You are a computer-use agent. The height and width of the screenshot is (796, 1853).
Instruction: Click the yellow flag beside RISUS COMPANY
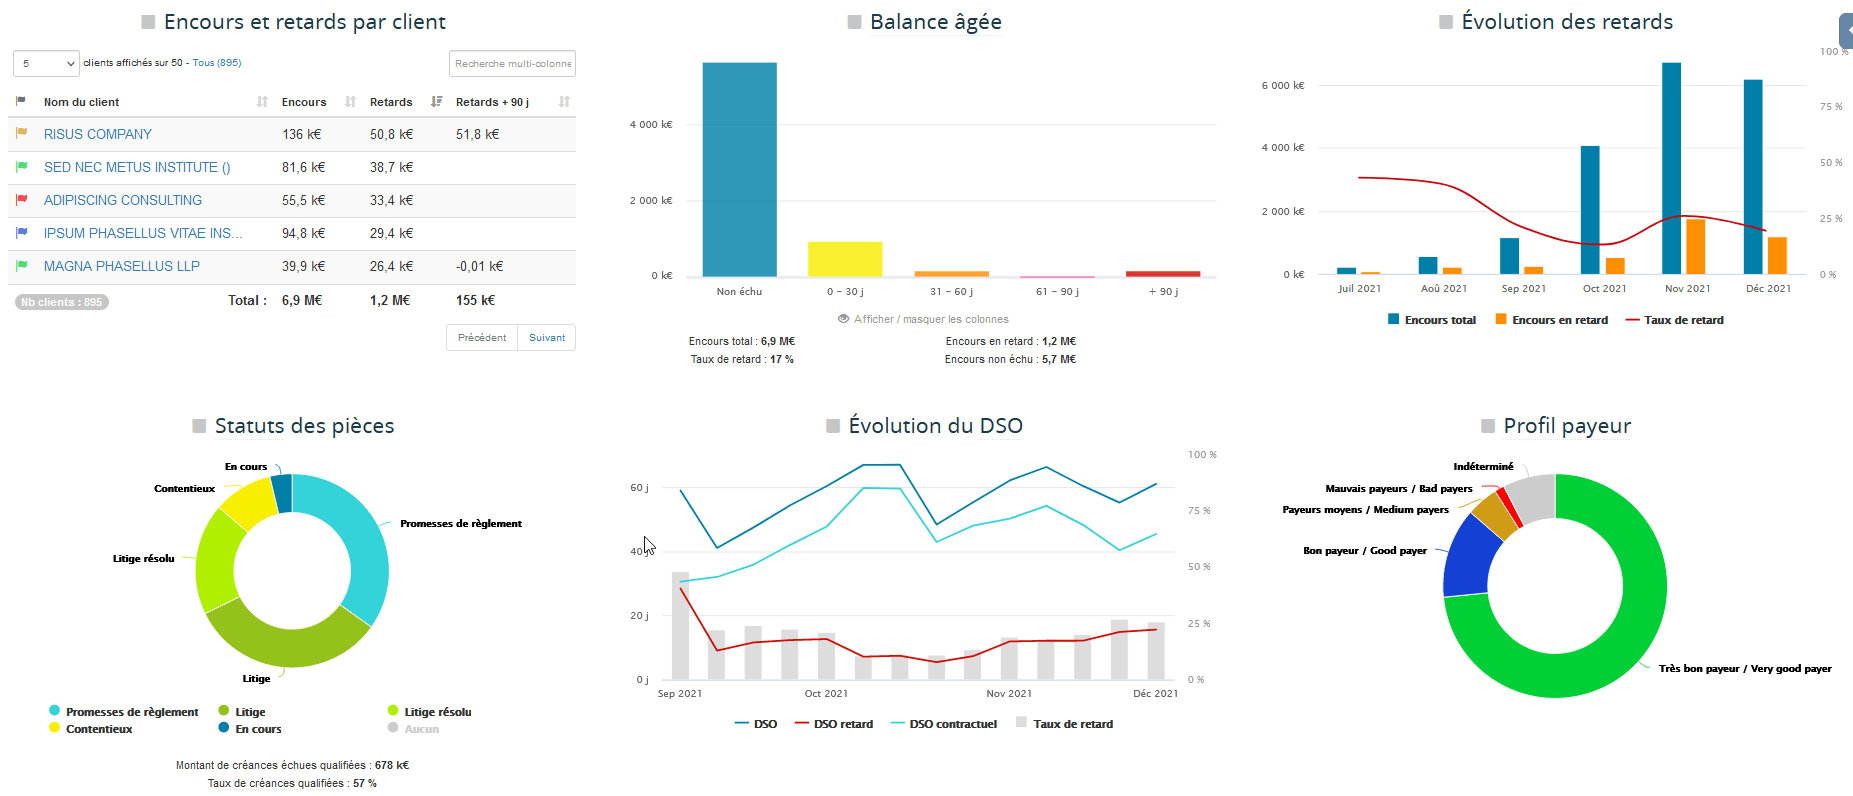pyautogui.click(x=21, y=133)
